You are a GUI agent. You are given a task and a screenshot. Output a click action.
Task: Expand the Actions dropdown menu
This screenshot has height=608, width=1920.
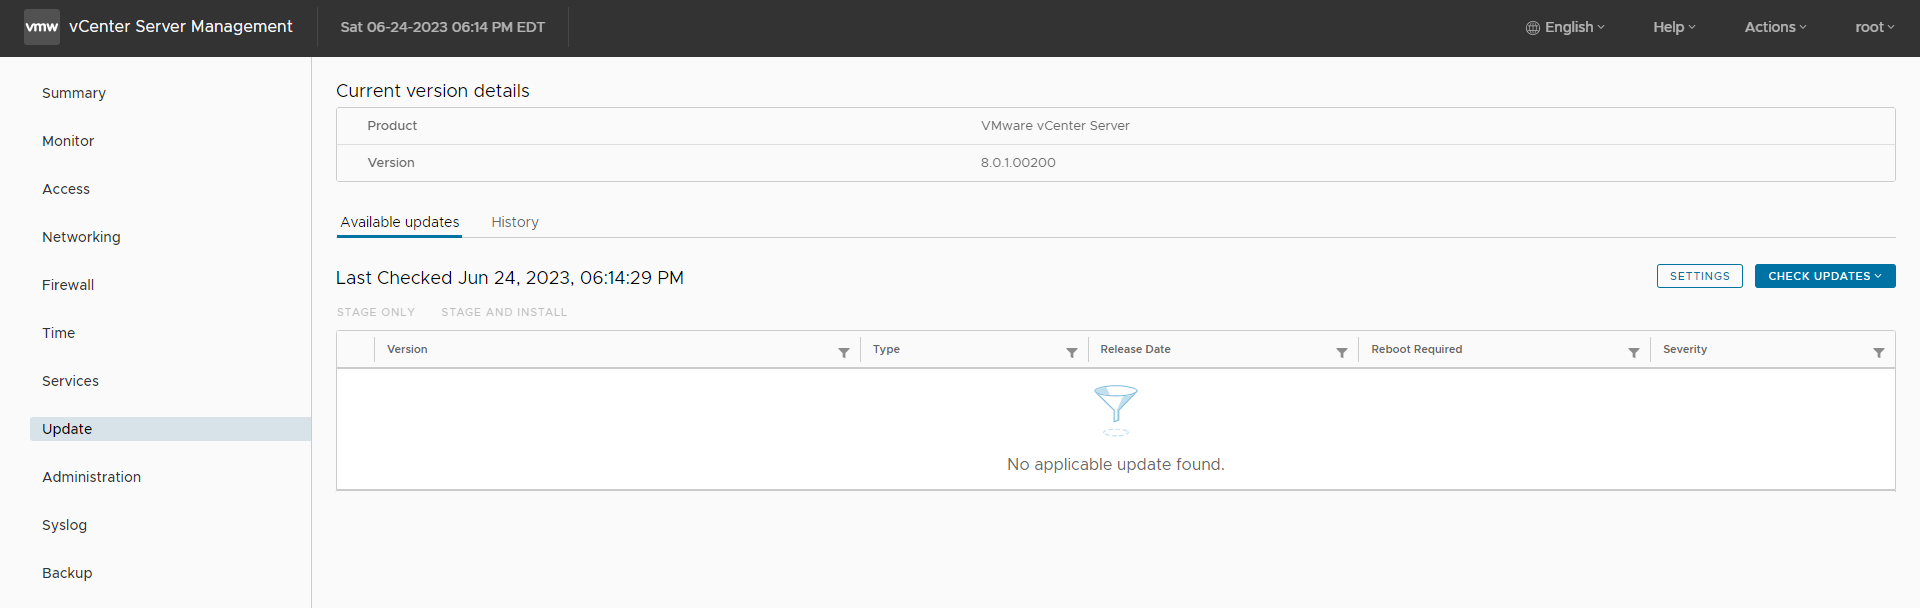click(x=1775, y=27)
